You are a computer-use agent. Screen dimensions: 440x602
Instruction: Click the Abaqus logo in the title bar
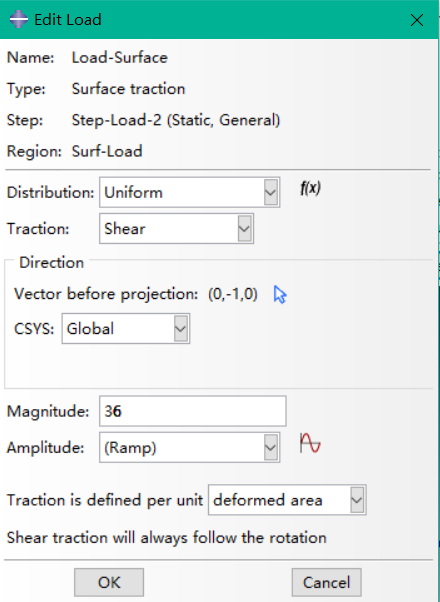(x=18, y=19)
